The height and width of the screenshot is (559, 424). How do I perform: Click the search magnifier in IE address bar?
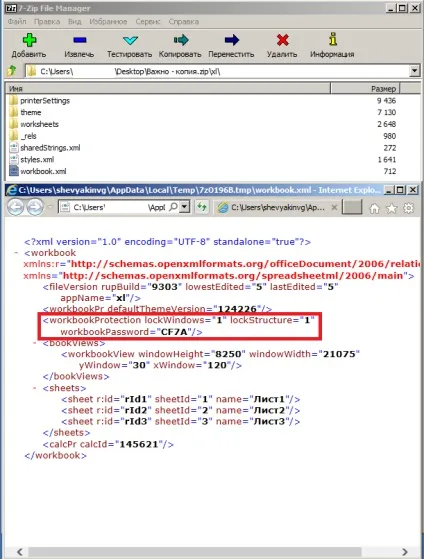tap(173, 207)
